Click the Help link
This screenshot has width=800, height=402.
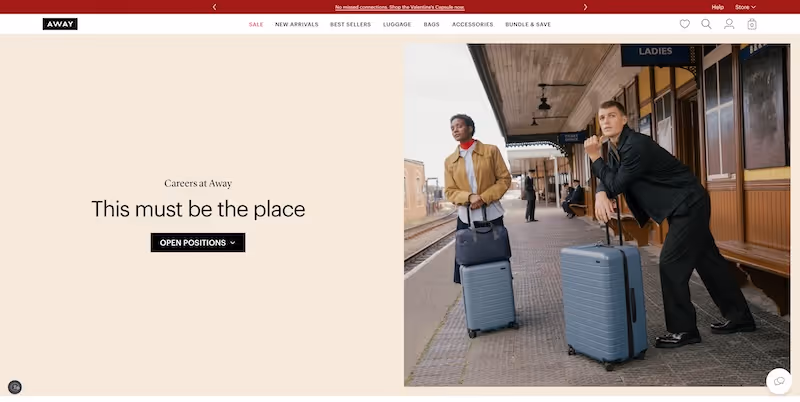point(717,7)
